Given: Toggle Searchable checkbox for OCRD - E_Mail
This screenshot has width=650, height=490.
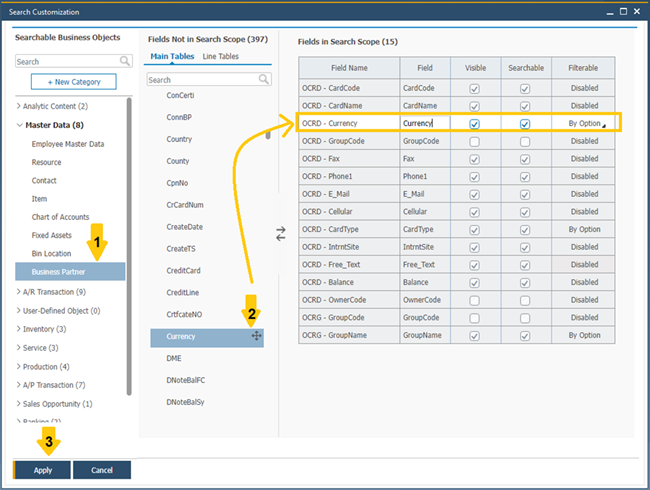Looking at the screenshot, I should [525, 194].
